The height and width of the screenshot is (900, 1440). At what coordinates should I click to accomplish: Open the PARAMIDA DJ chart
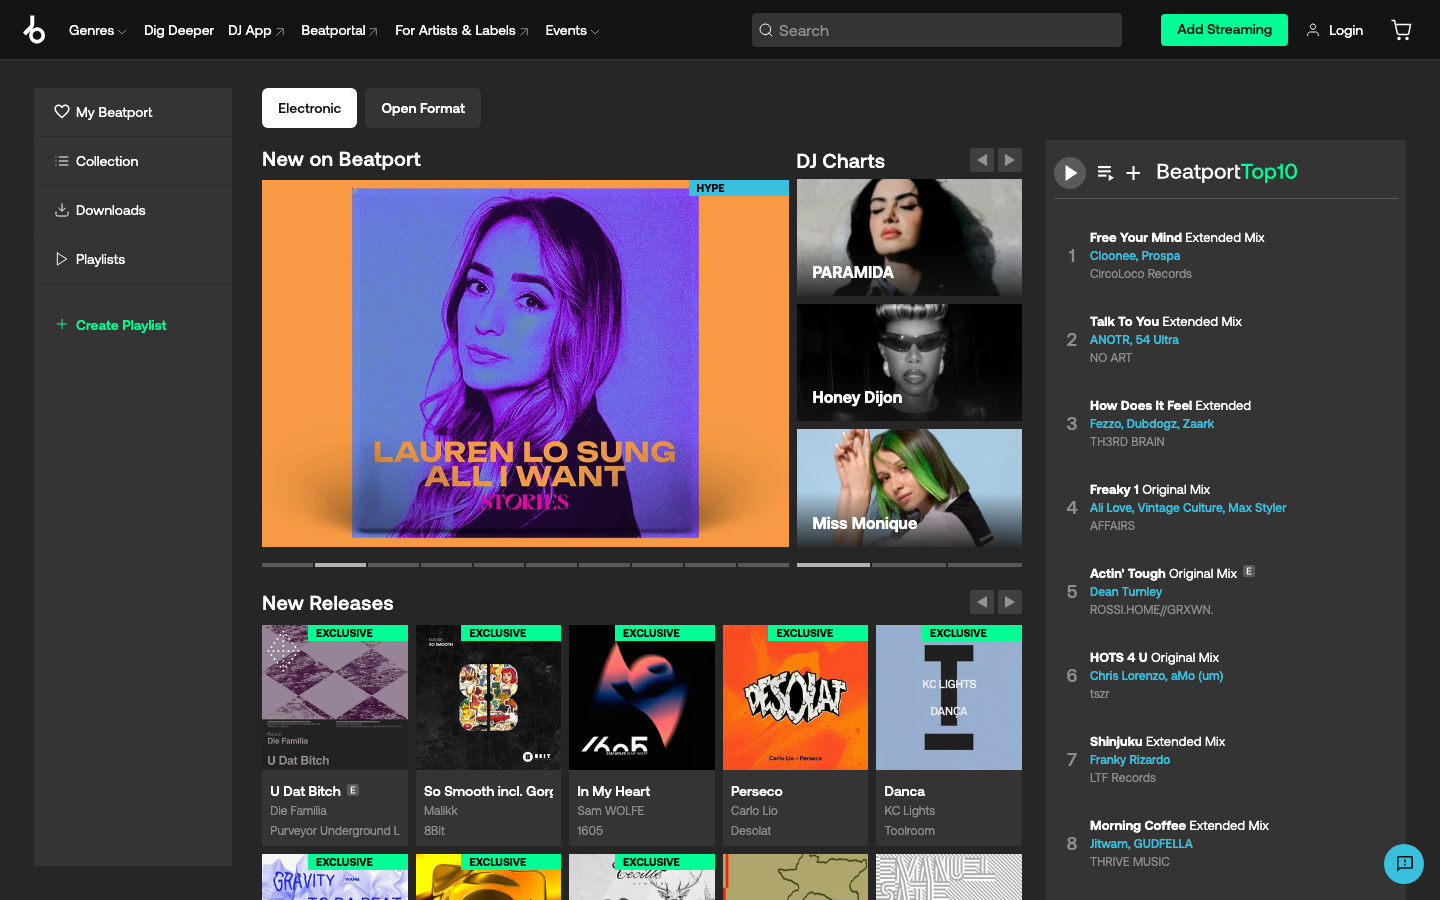pos(909,237)
